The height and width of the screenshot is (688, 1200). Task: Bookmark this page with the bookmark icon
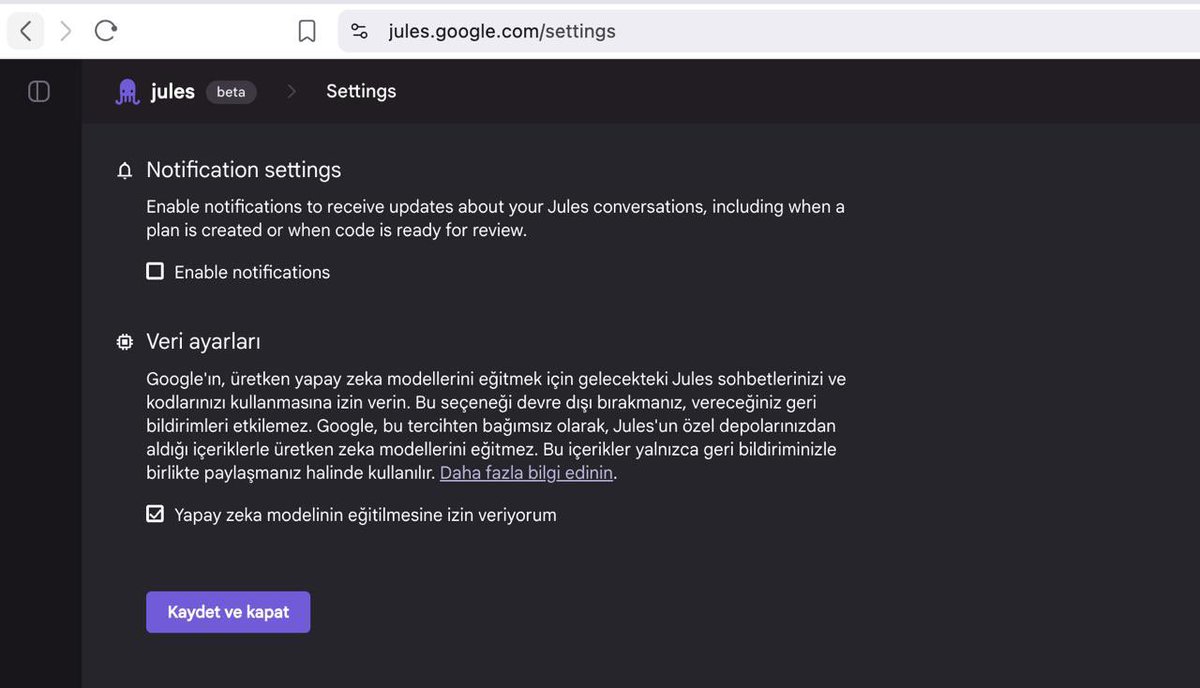click(x=307, y=30)
